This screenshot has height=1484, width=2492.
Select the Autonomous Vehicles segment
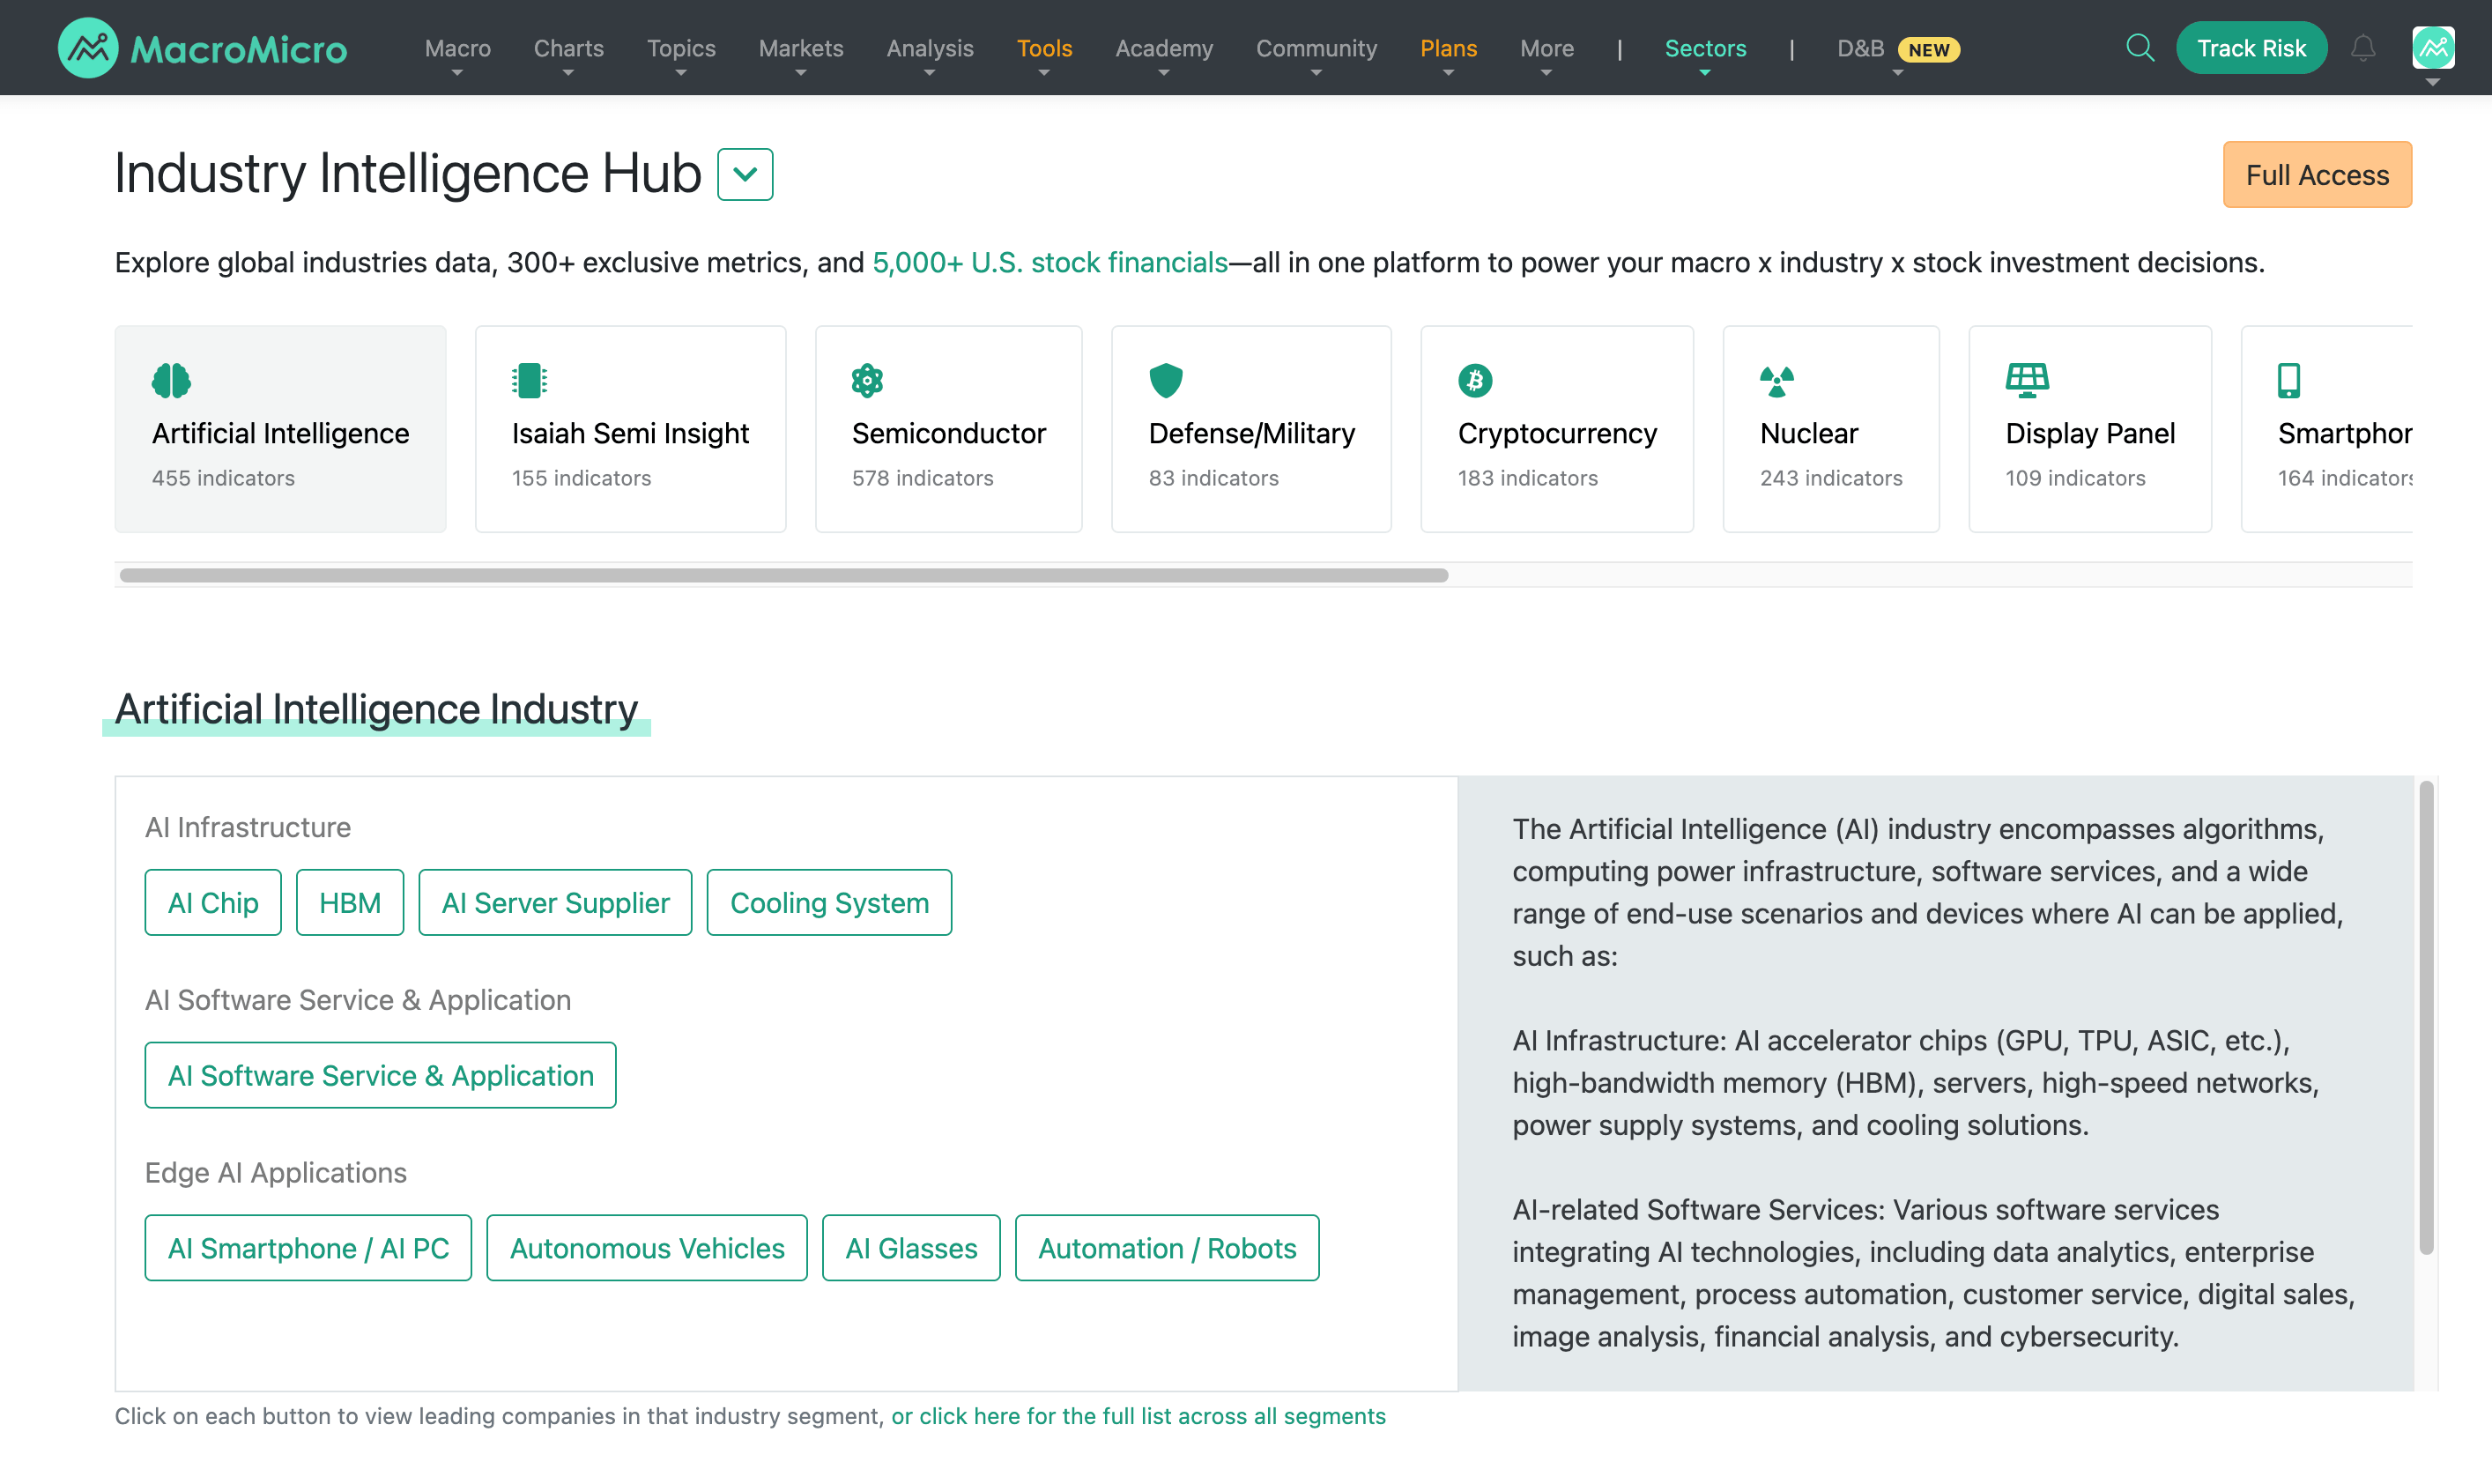(647, 1248)
